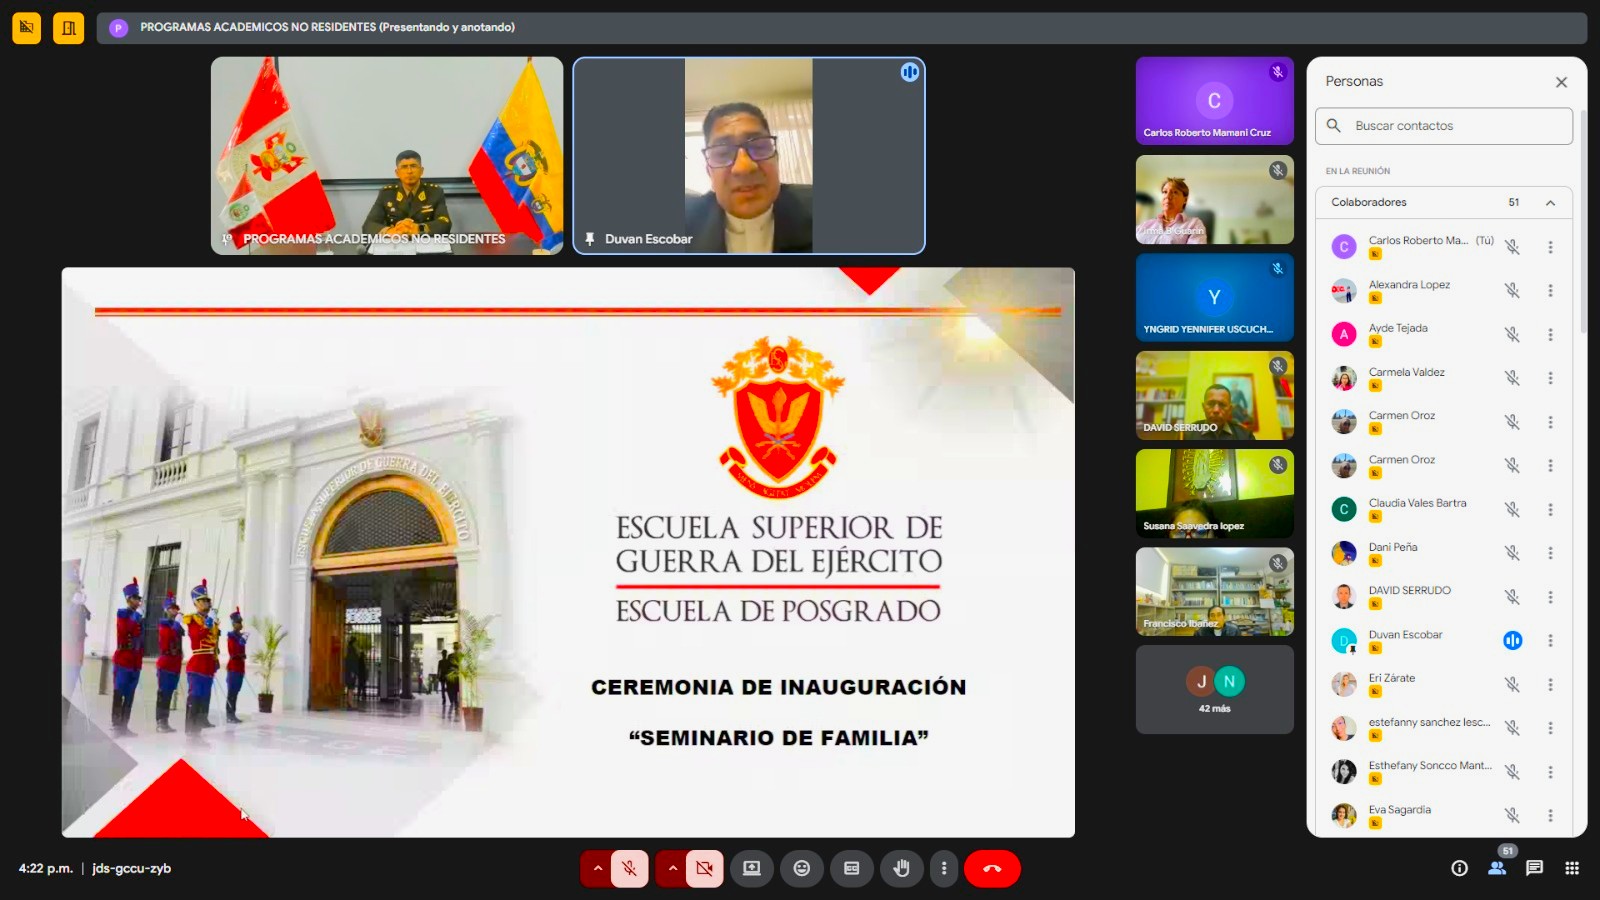Click the orange presentation icon at top left
This screenshot has width=1600, height=900.
27,28
